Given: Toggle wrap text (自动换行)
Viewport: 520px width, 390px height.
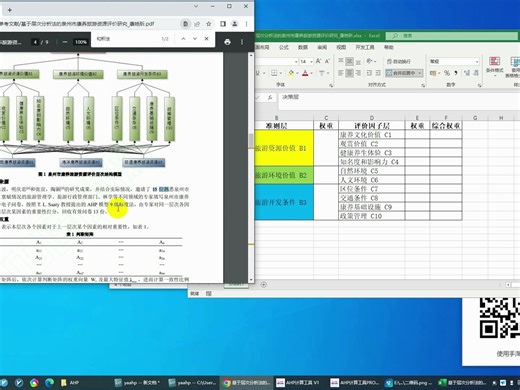Looking at the screenshot, I should pyautogui.click(x=399, y=61).
